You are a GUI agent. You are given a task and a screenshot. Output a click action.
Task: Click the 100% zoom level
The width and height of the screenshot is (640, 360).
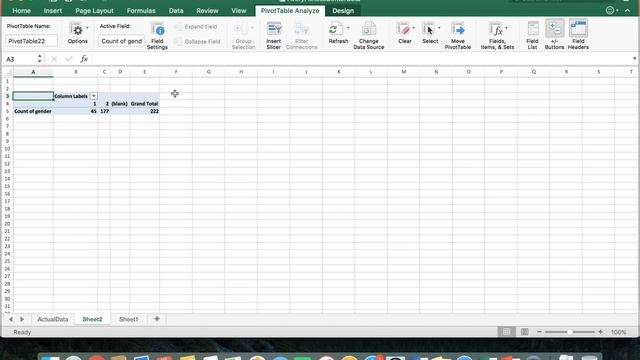(x=618, y=332)
